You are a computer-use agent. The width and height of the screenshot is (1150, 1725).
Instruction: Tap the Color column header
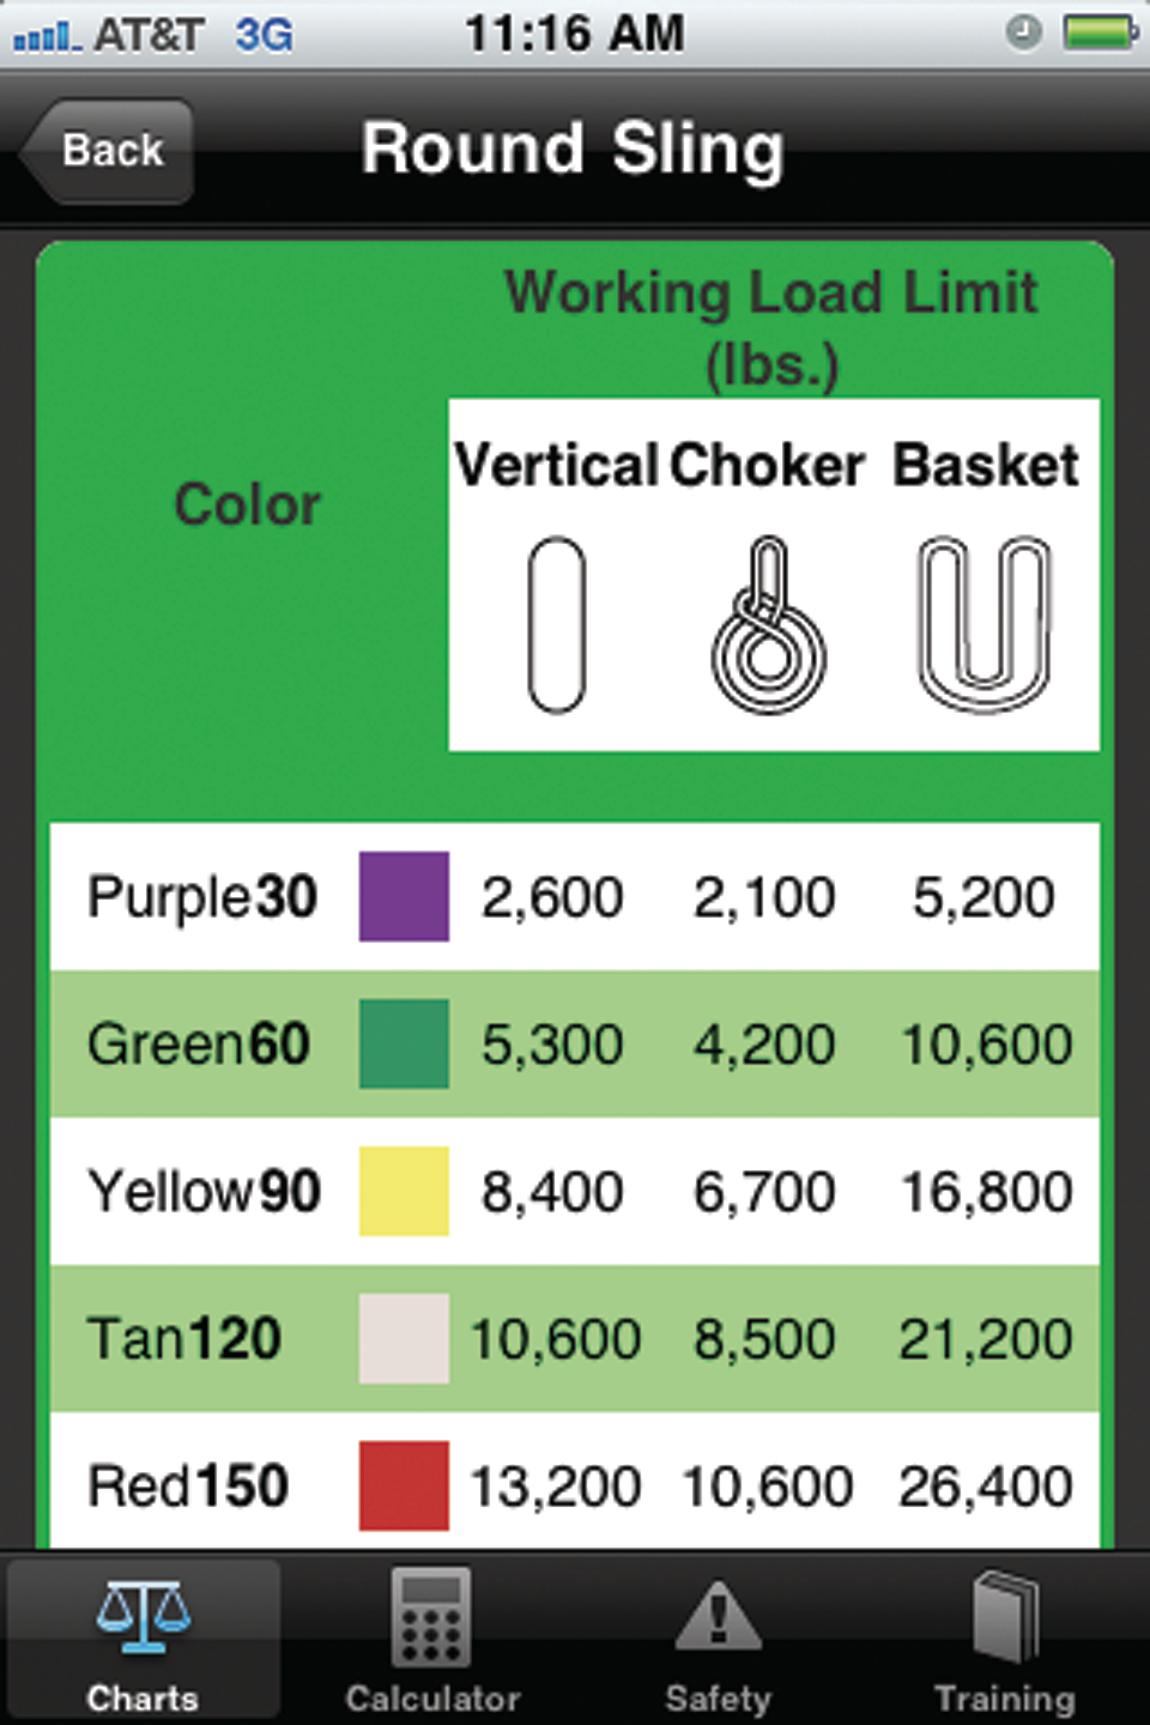pyautogui.click(x=247, y=504)
